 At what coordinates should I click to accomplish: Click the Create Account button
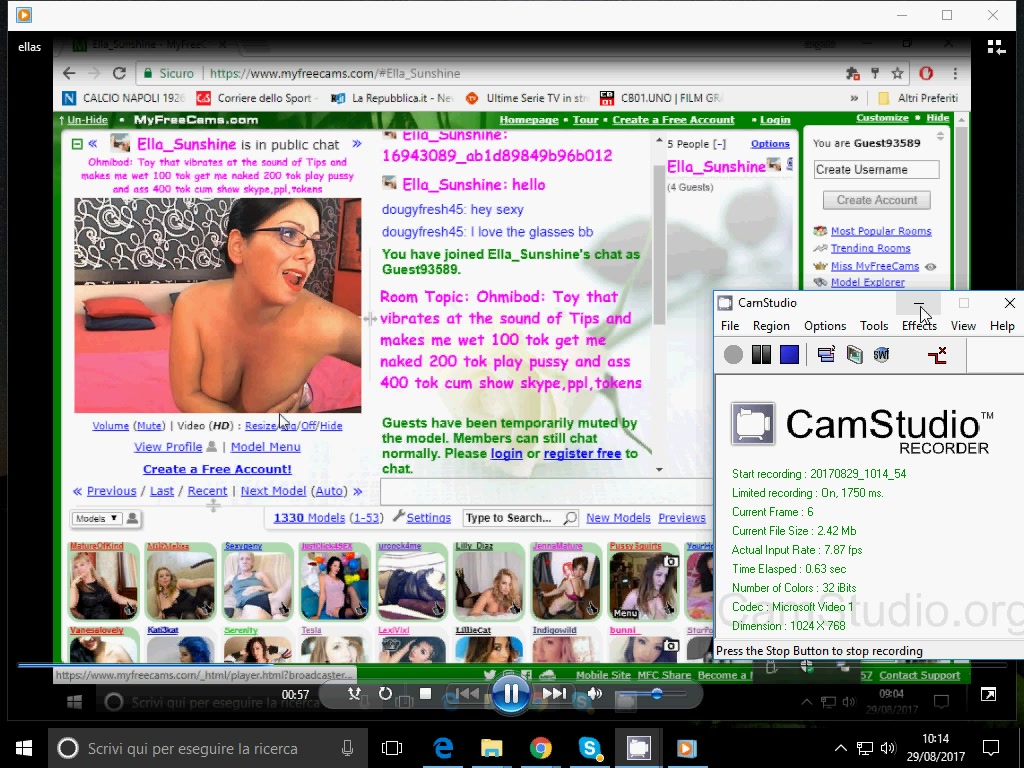(876, 200)
